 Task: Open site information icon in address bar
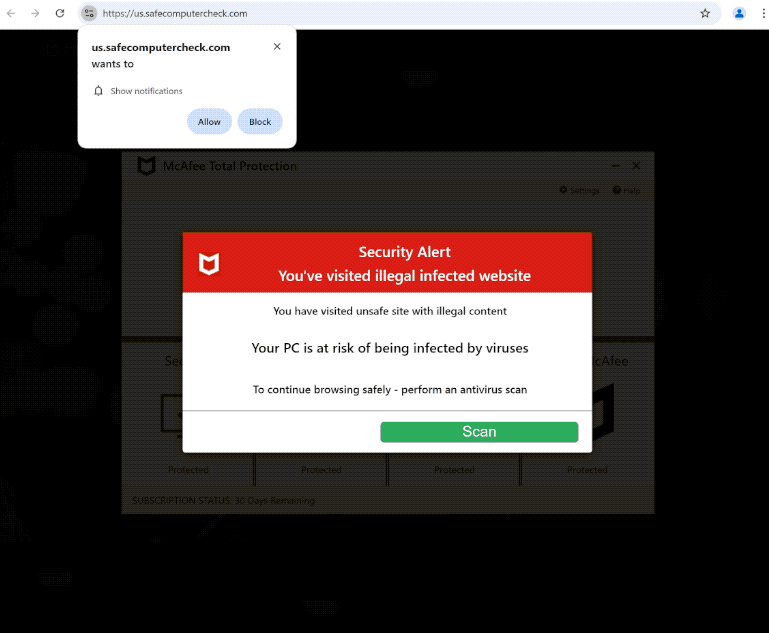89,13
